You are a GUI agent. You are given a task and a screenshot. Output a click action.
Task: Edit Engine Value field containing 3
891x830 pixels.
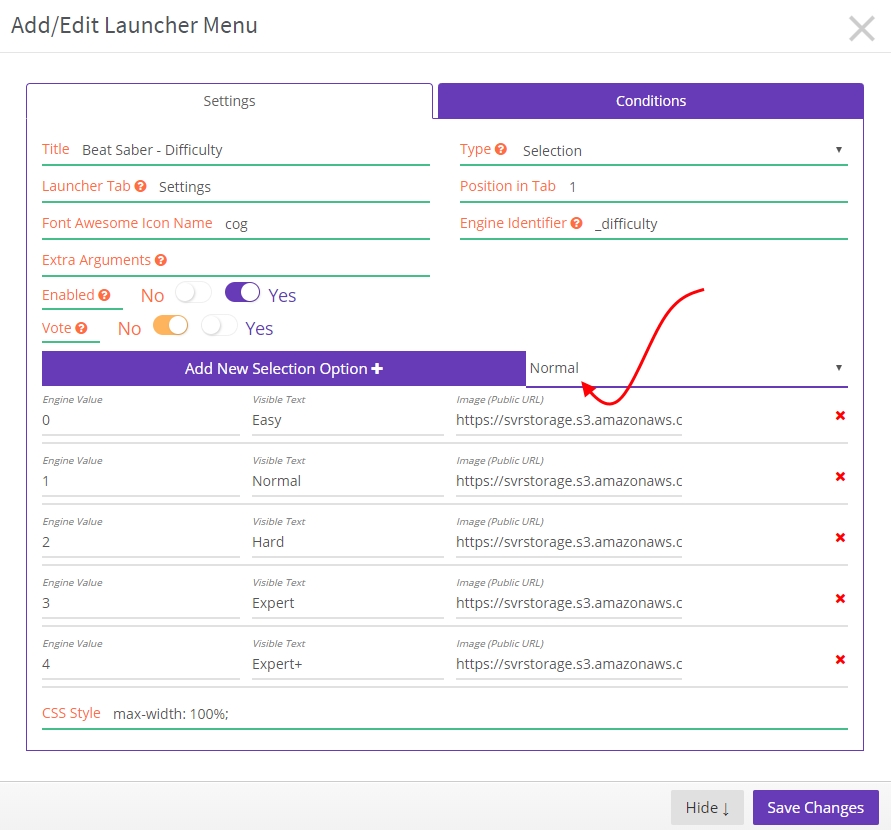tap(141, 603)
